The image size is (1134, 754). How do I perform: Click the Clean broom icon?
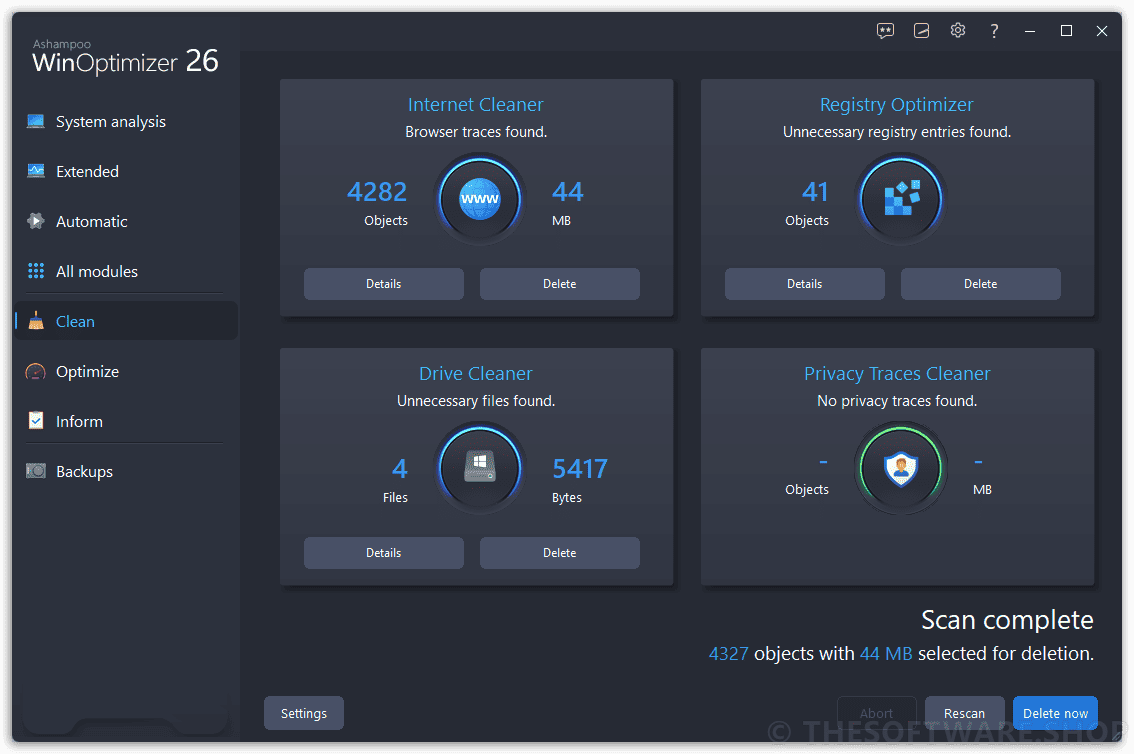click(x=35, y=320)
